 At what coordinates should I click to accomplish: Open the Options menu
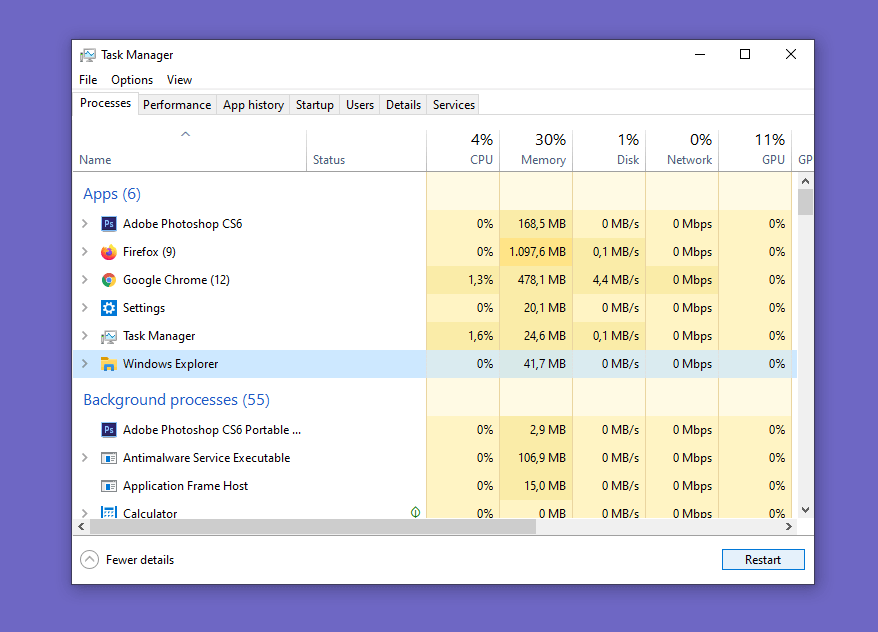(x=132, y=80)
